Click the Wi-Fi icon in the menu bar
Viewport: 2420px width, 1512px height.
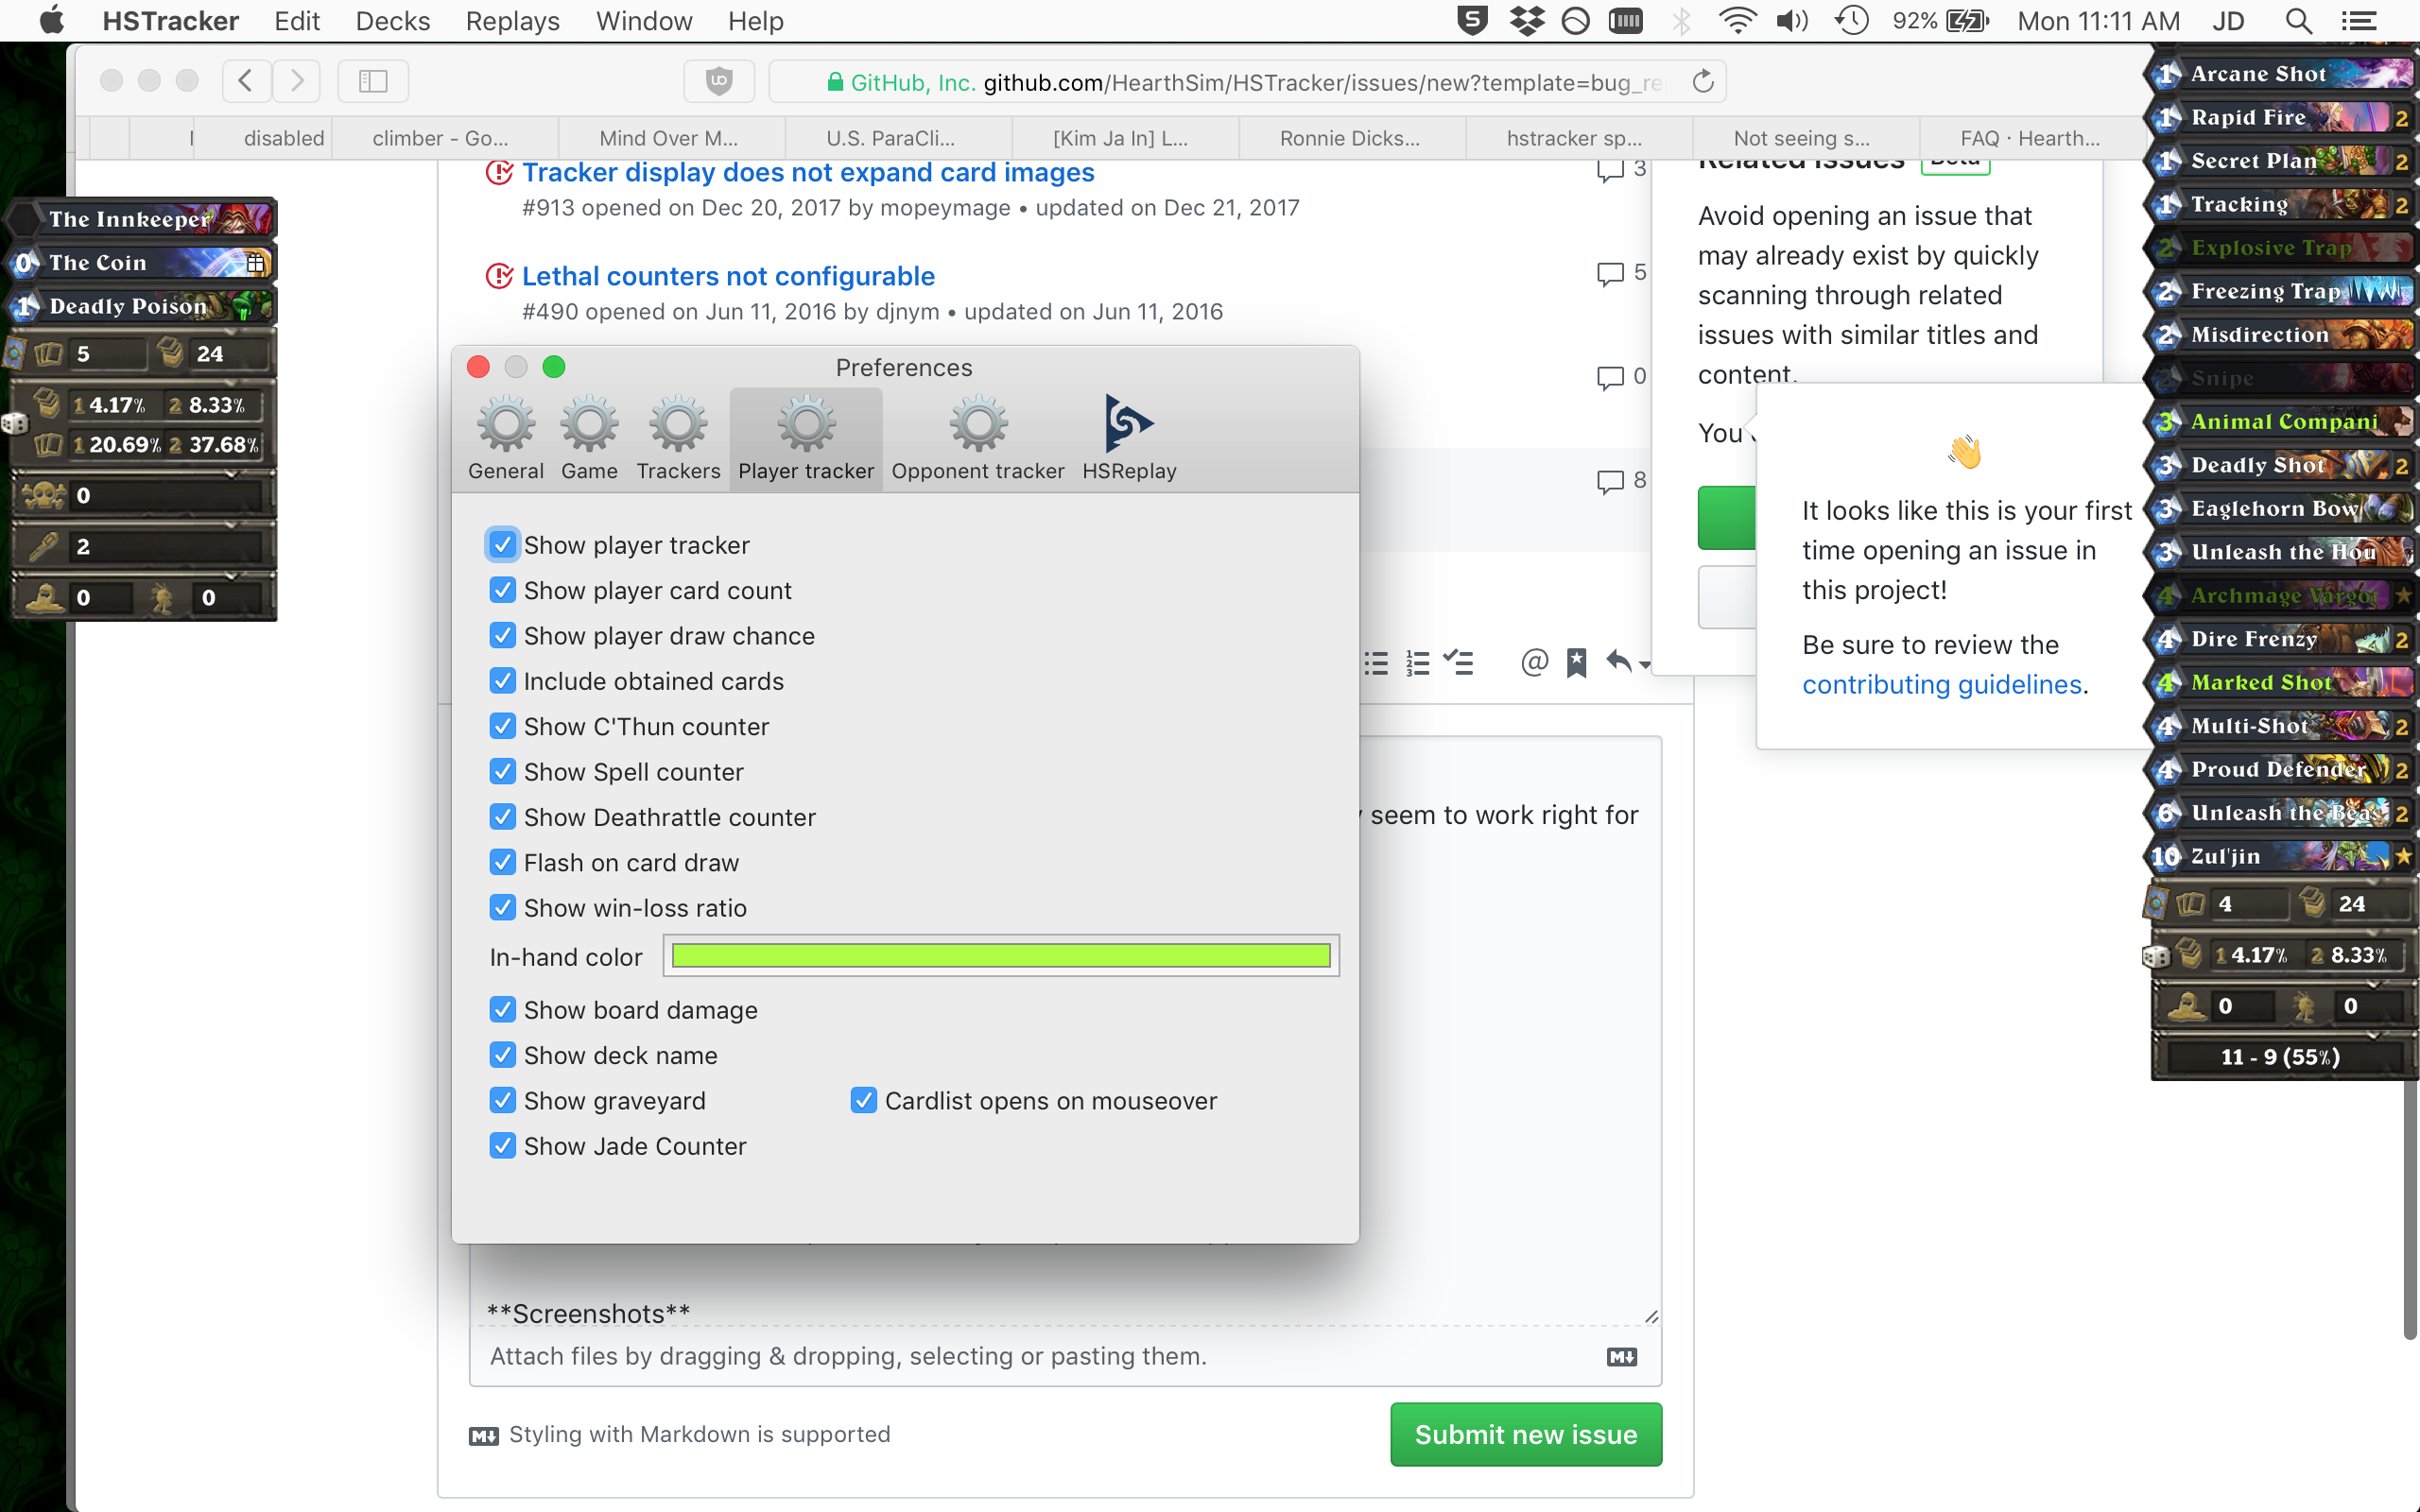[x=1738, y=20]
